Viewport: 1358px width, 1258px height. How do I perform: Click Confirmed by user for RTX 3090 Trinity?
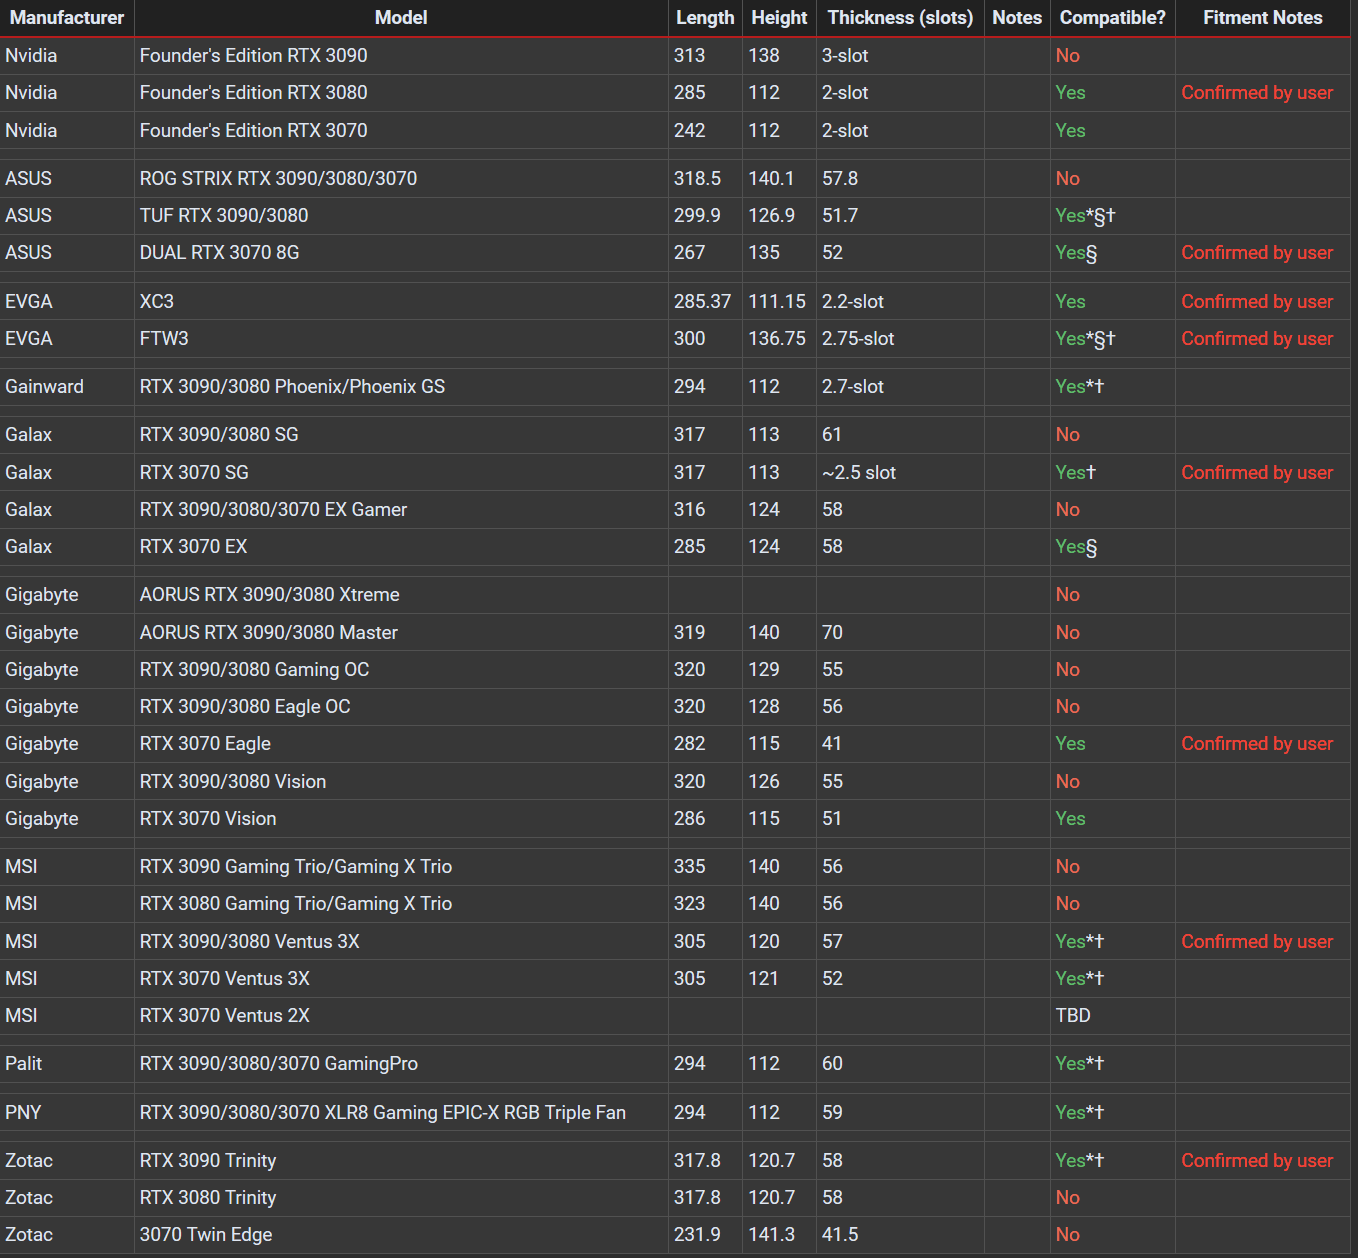coord(1257,1161)
